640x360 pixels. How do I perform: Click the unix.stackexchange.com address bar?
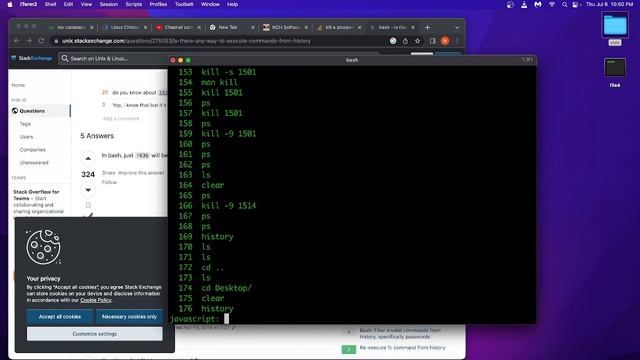pyautogui.click(x=220, y=41)
